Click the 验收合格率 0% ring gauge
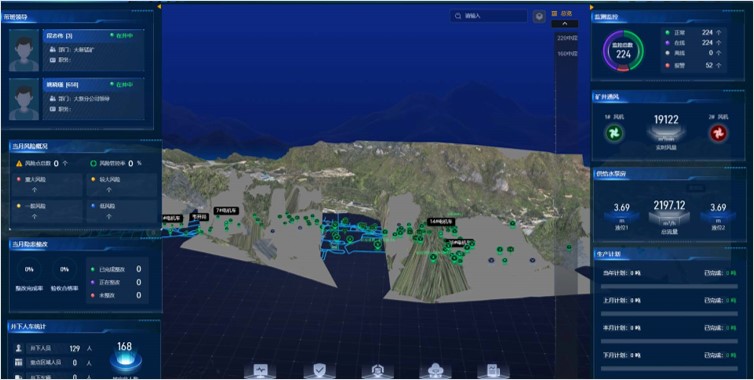 [64, 270]
